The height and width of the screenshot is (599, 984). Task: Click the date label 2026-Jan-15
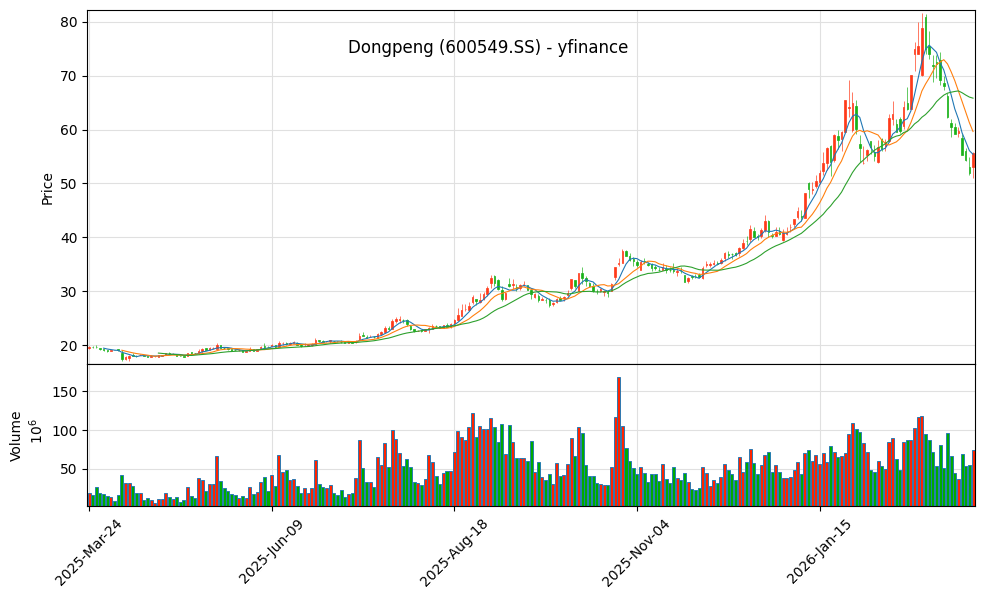(819, 553)
